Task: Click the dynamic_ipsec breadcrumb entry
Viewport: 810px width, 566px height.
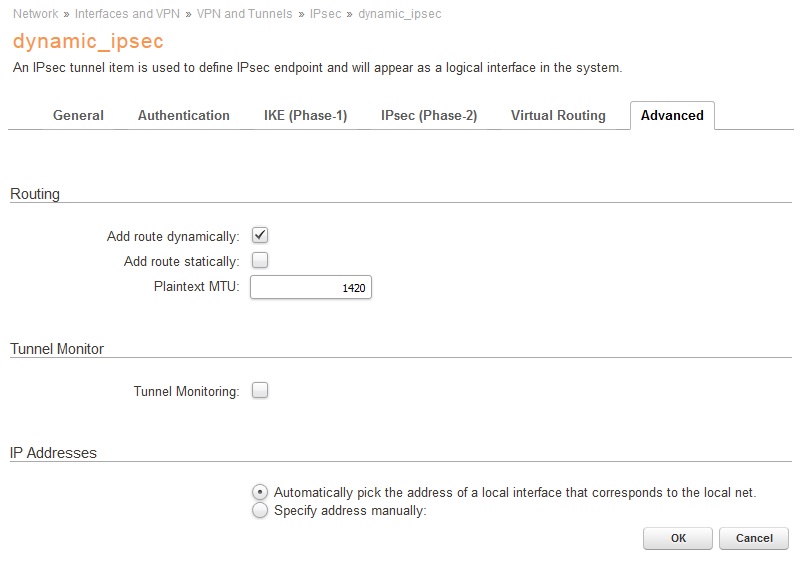Action: coord(400,14)
